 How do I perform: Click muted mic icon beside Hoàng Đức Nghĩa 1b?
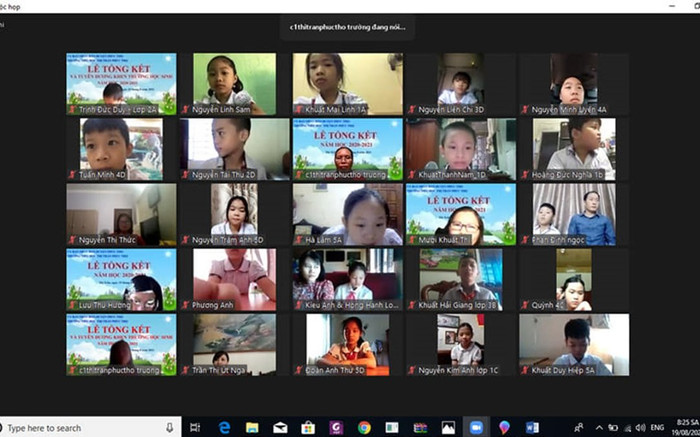click(x=525, y=175)
